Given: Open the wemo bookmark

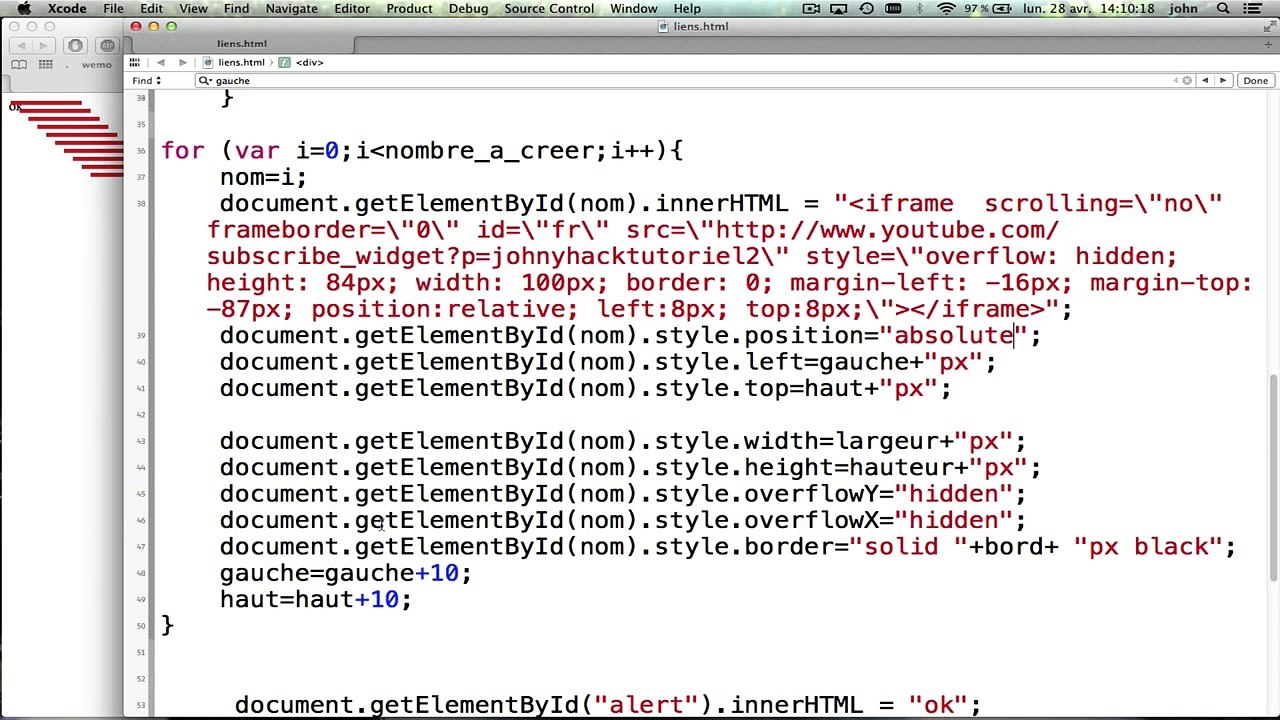Looking at the screenshot, I should 97,65.
